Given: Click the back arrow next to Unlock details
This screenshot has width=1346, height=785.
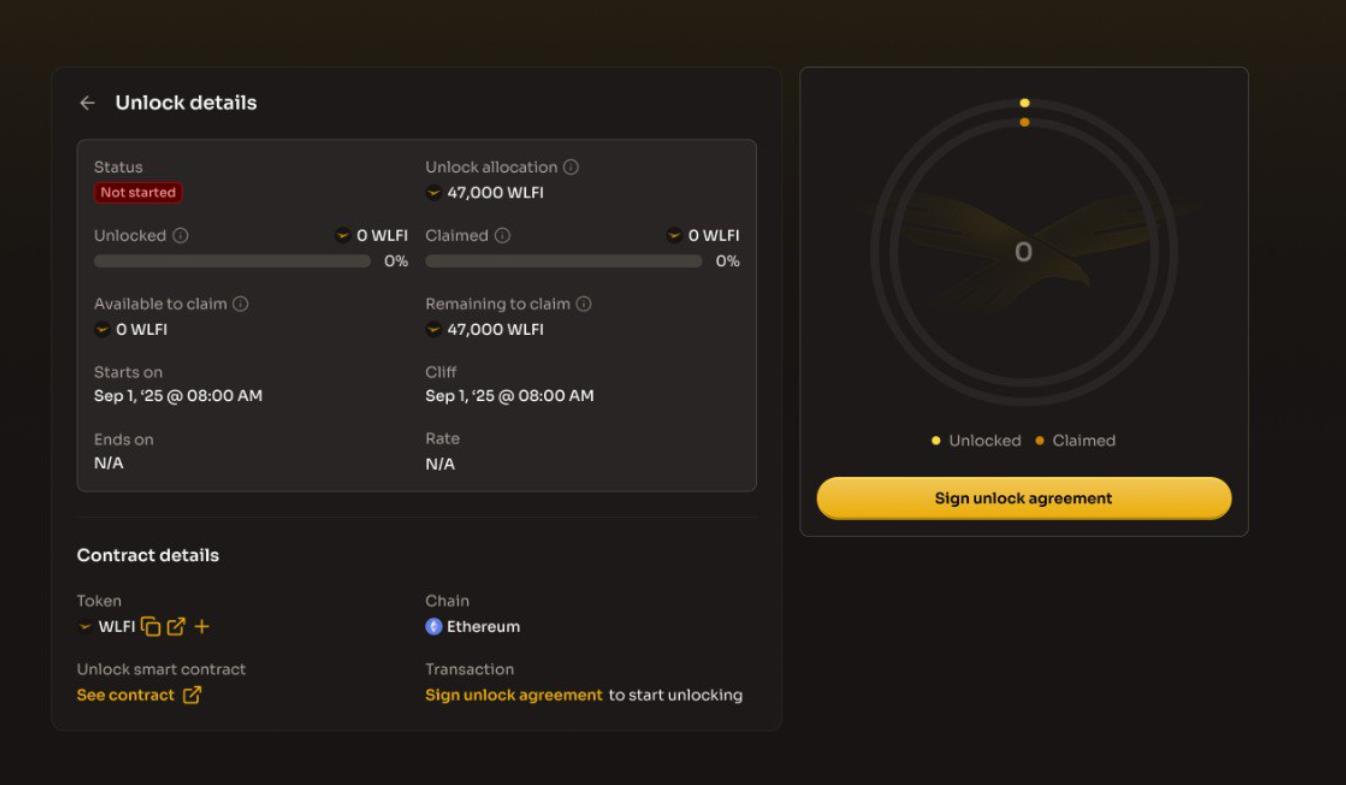Looking at the screenshot, I should click(87, 103).
